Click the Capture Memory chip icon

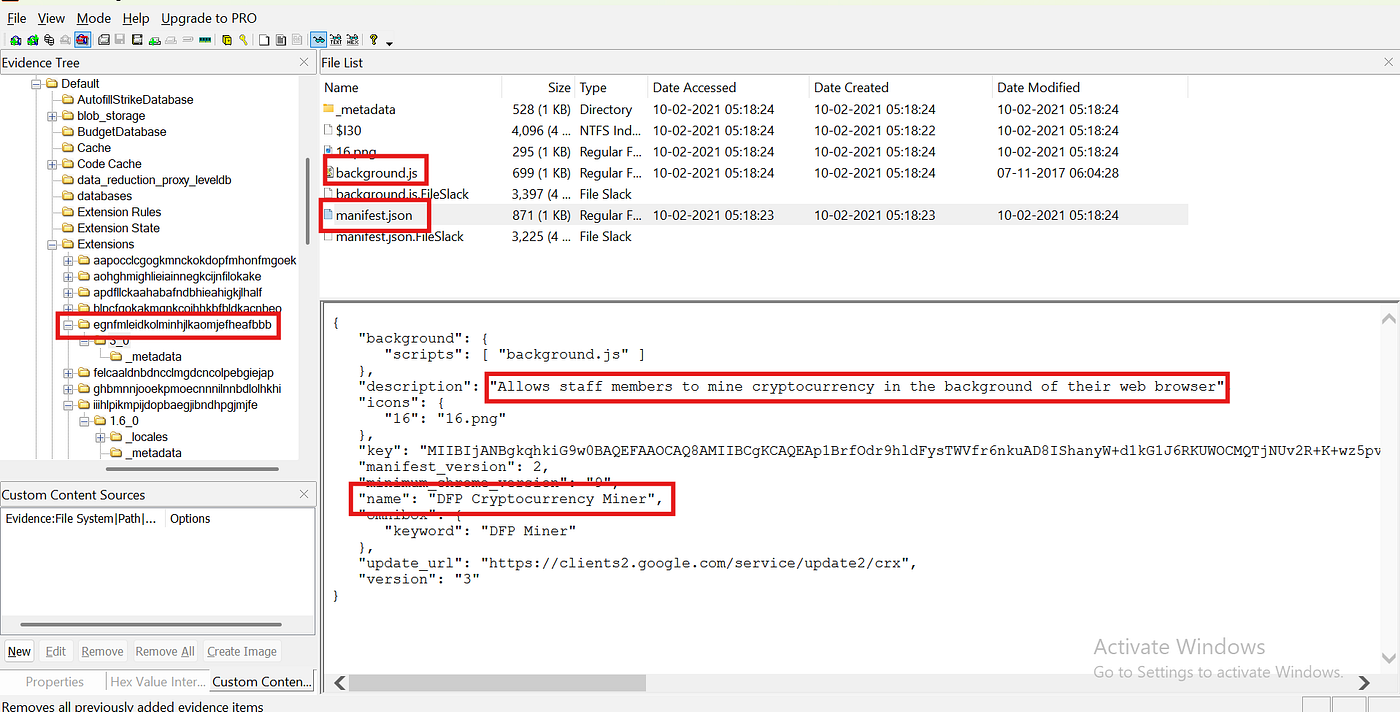[205, 40]
